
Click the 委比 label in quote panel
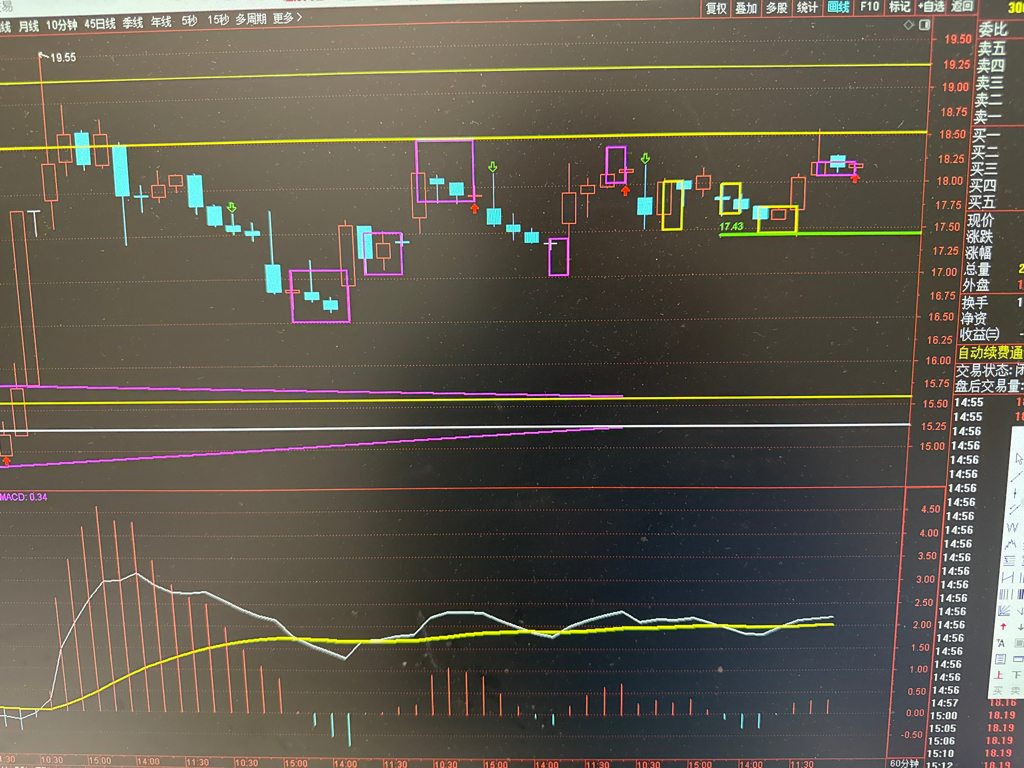coord(993,29)
